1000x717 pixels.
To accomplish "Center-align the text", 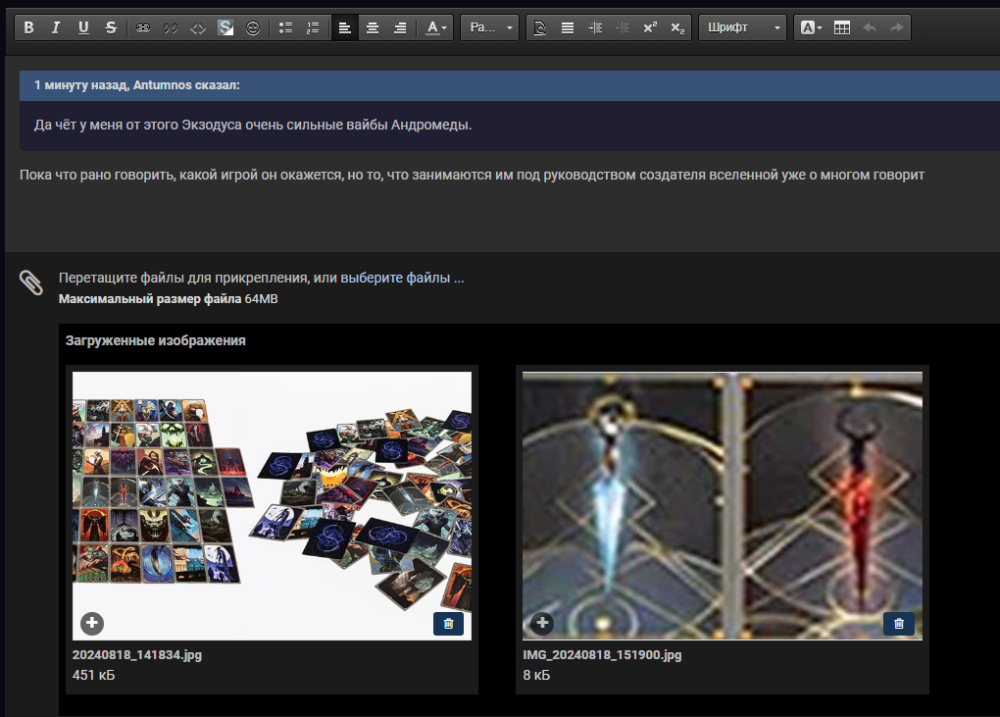I will pyautogui.click(x=372, y=28).
